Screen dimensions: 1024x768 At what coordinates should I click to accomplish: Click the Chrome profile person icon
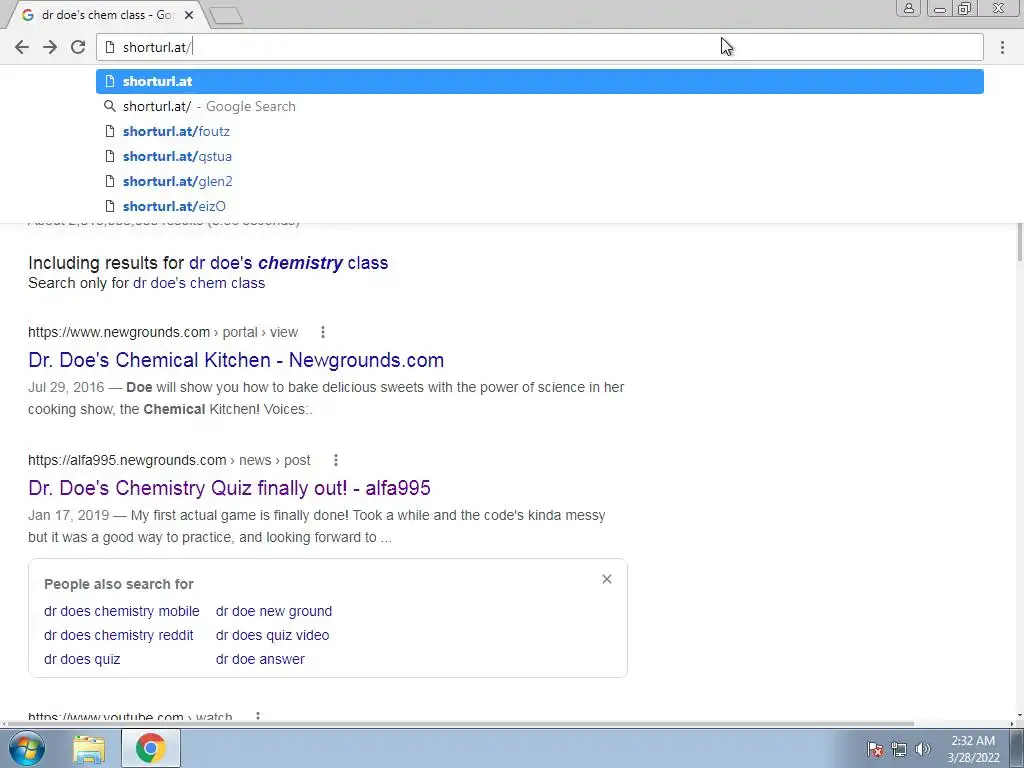point(908,8)
